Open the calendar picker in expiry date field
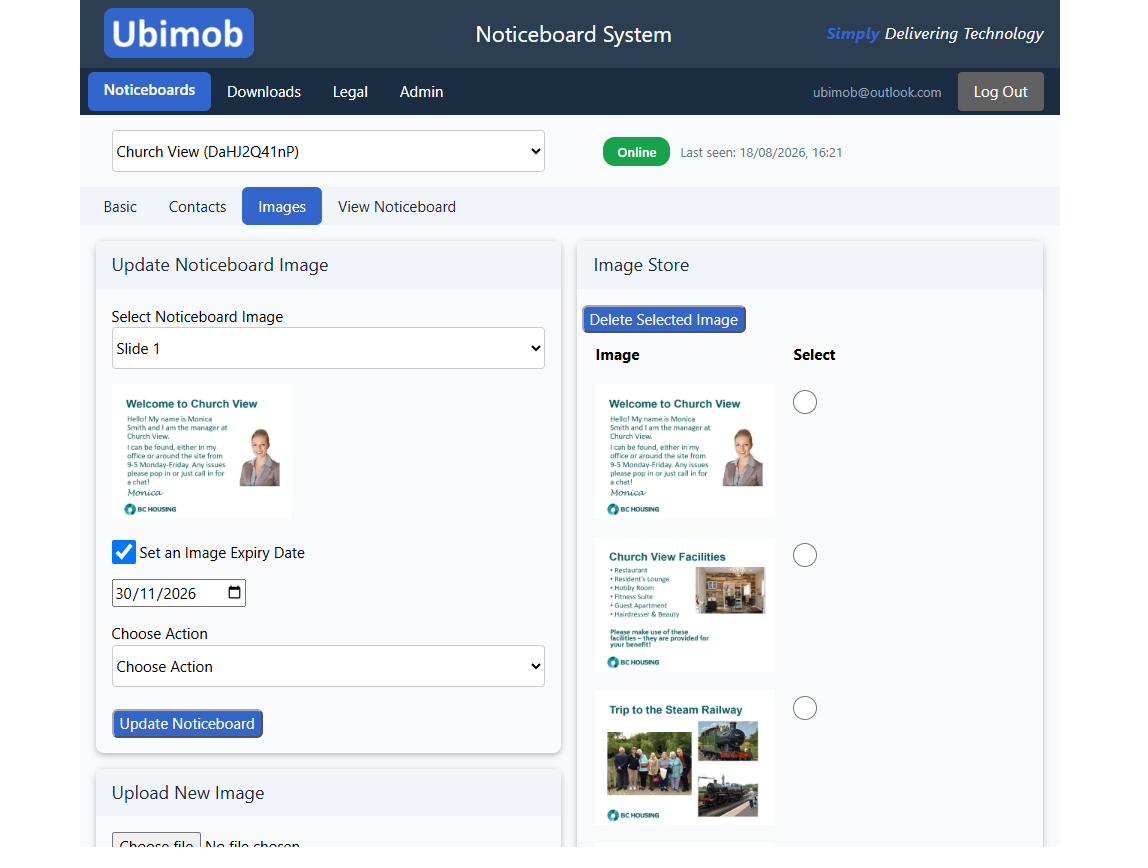This screenshot has width=1148, height=868. (234, 593)
